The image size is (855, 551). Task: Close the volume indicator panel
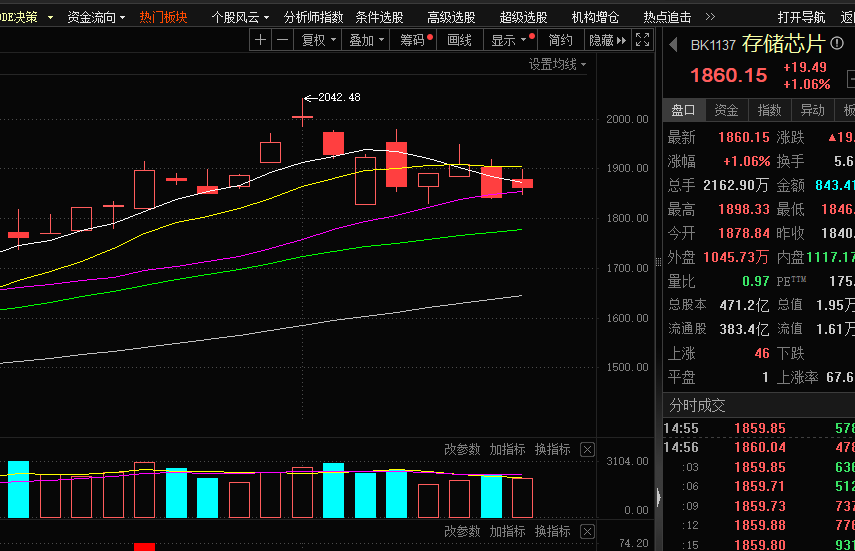click(587, 450)
